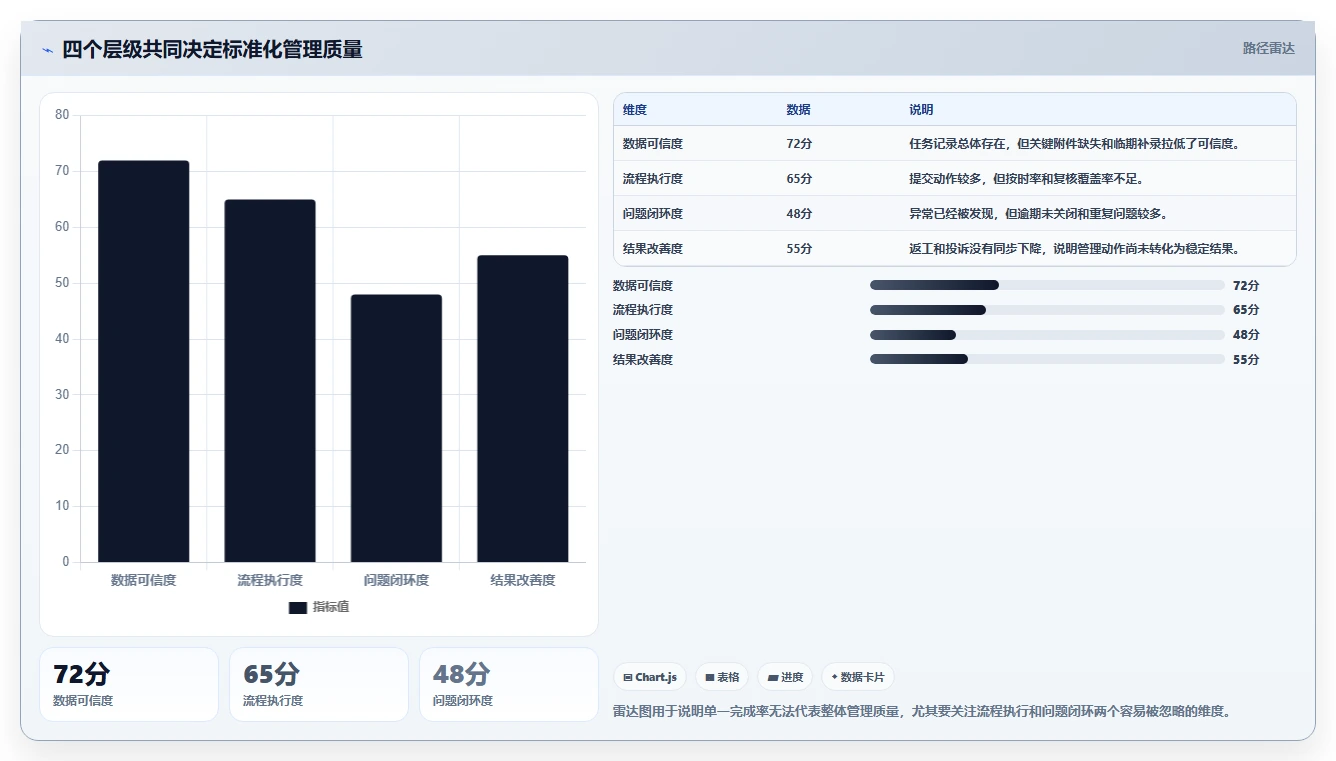Click the 48分 value right of the progress bars

point(1246,335)
